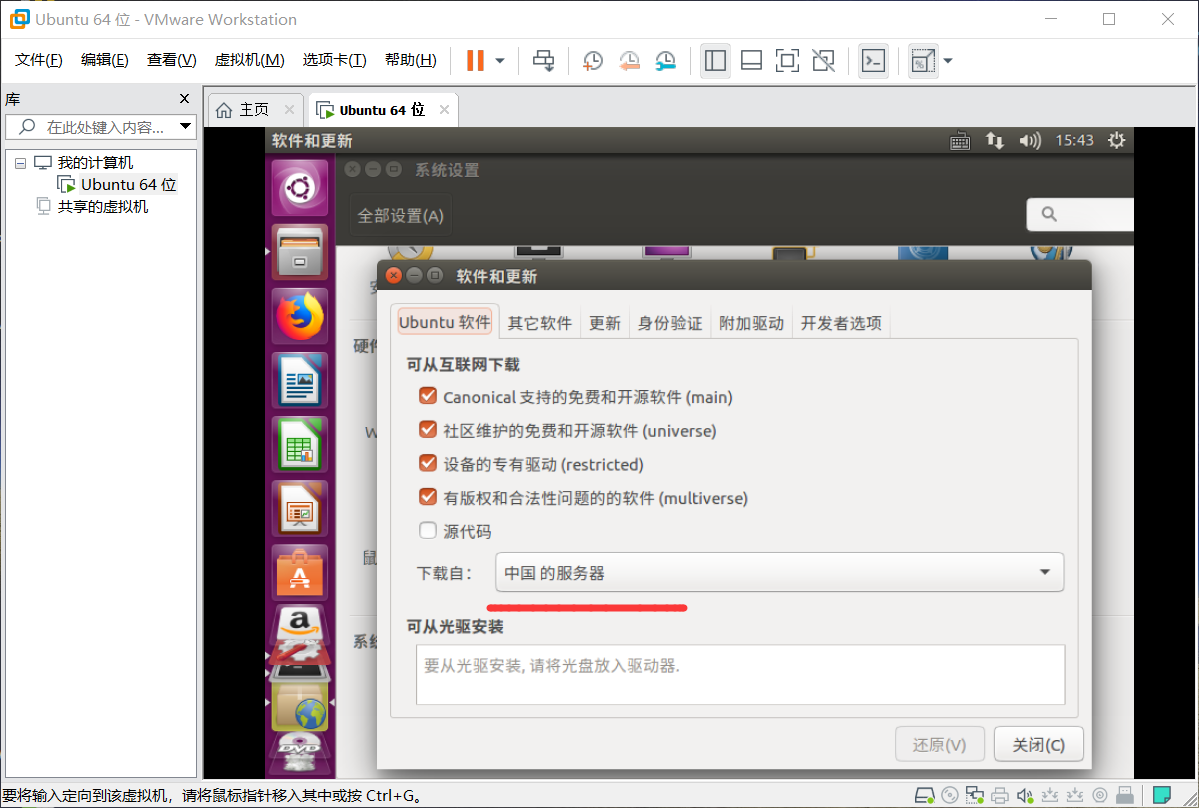Image resolution: width=1199 pixels, height=808 pixels.
Task: Open Ubuntu dash from the launcher
Action: click(x=300, y=187)
